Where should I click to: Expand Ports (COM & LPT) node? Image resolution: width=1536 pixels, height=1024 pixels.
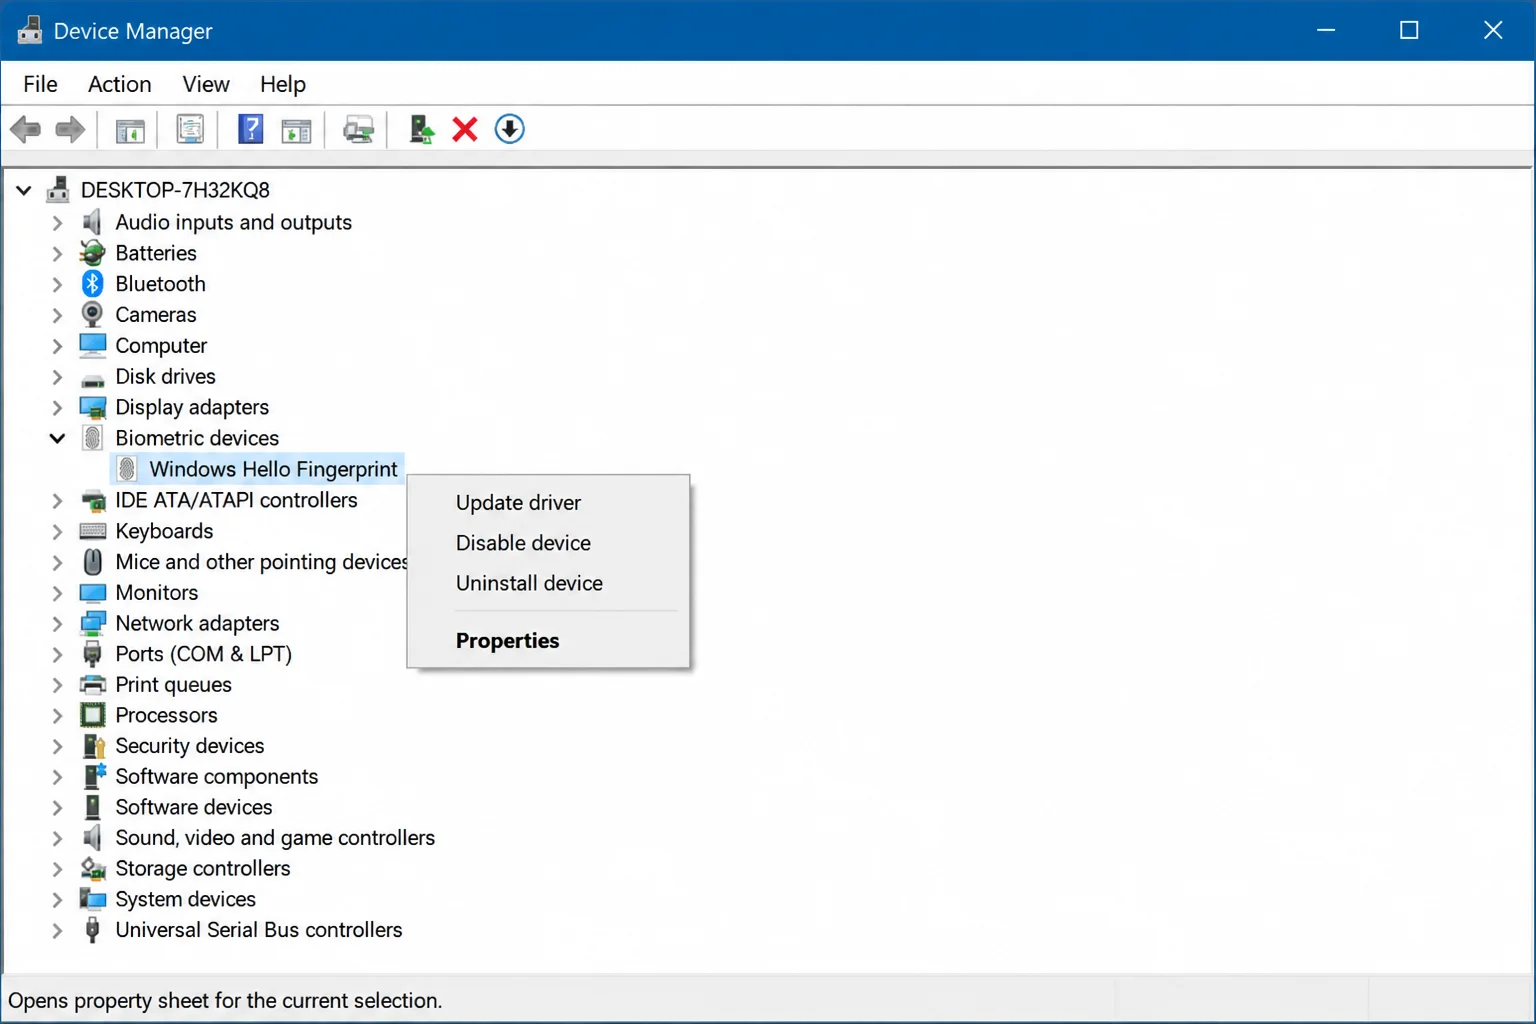pyautogui.click(x=57, y=654)
